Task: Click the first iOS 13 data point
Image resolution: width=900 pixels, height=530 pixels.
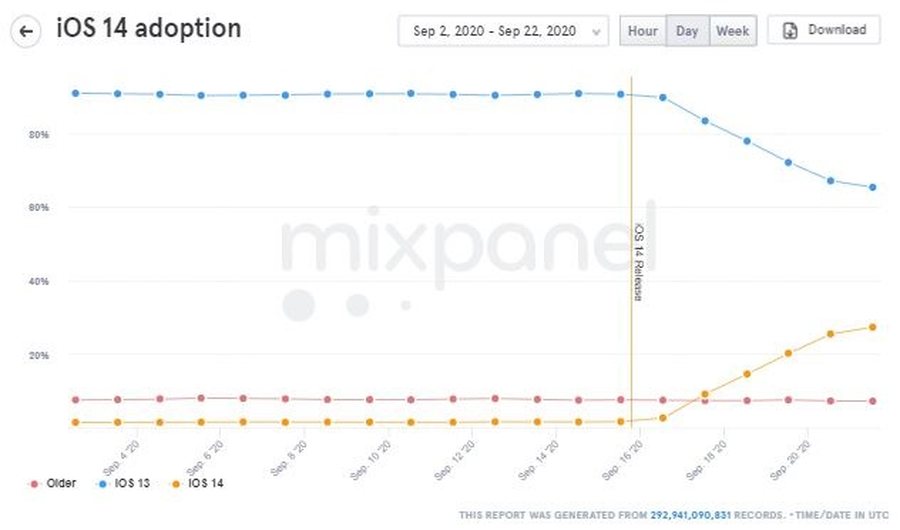Action: click(x=75, y=93)
